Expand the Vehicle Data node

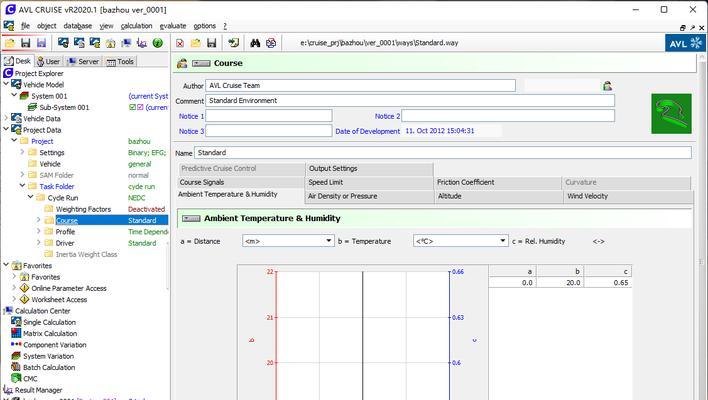(6, 118)
